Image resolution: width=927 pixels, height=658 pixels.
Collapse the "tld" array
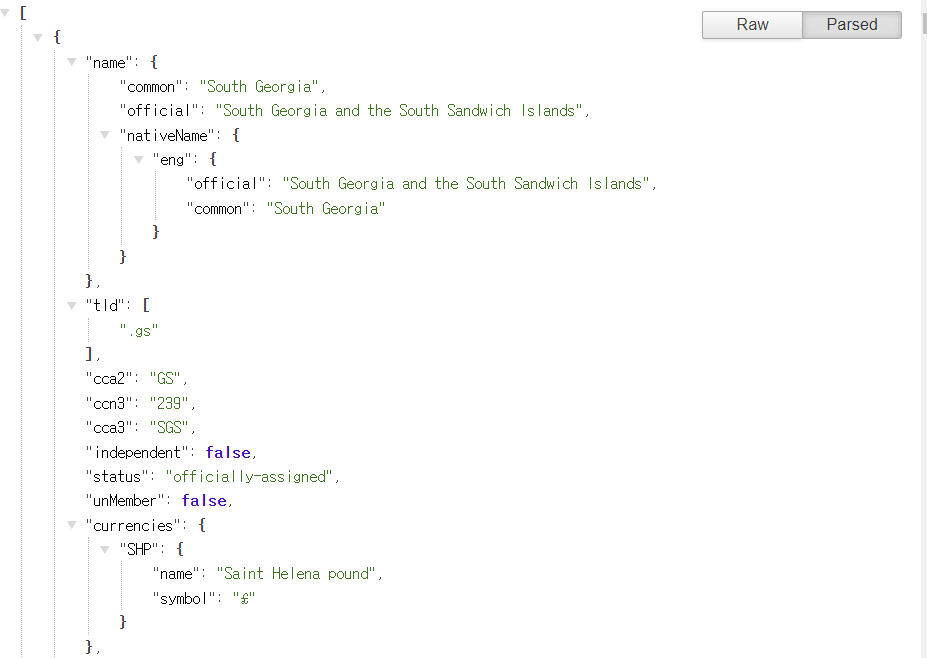coord(72,306)
